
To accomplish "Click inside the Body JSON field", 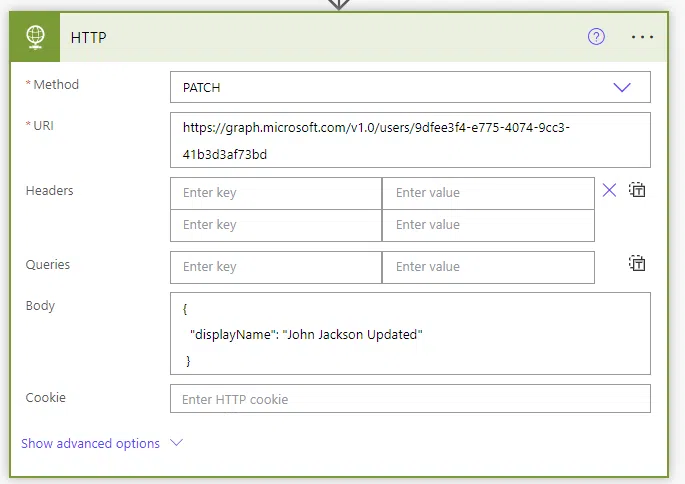I will coord(410,334).
